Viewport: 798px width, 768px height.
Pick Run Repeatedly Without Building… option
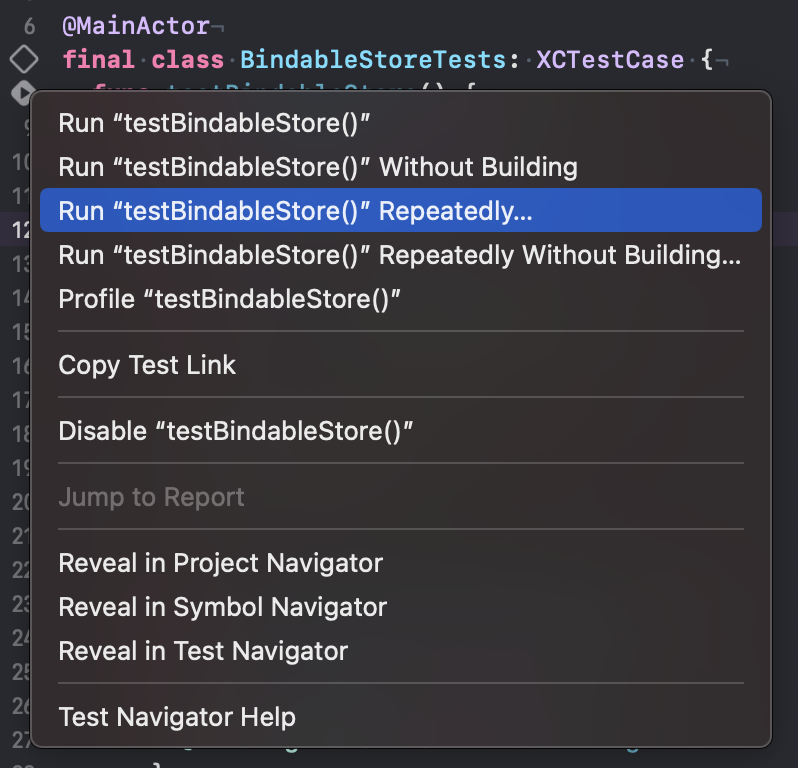[x=400, y=255]
